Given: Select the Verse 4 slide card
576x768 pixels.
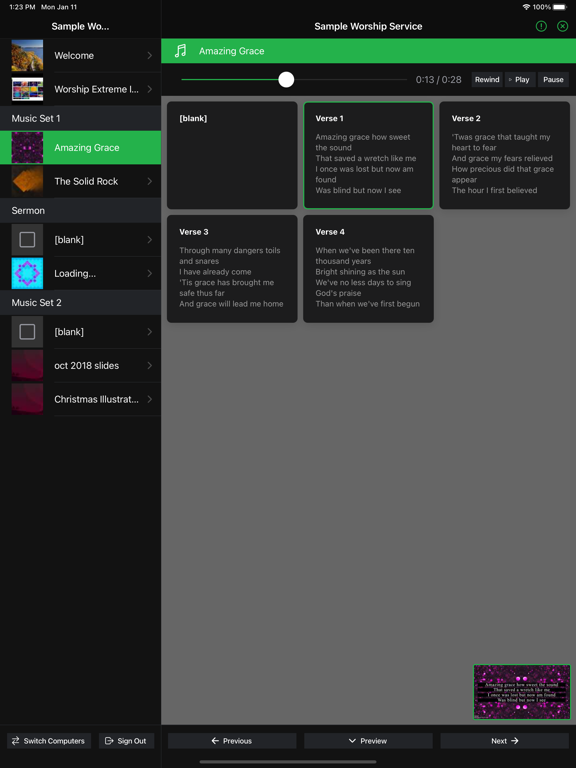Looking at the screenshot, I should coord(368,268).
